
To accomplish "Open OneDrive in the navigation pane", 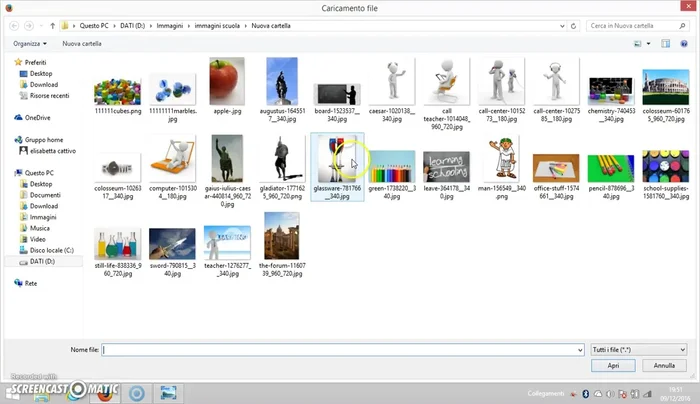I will coord(37,117).
